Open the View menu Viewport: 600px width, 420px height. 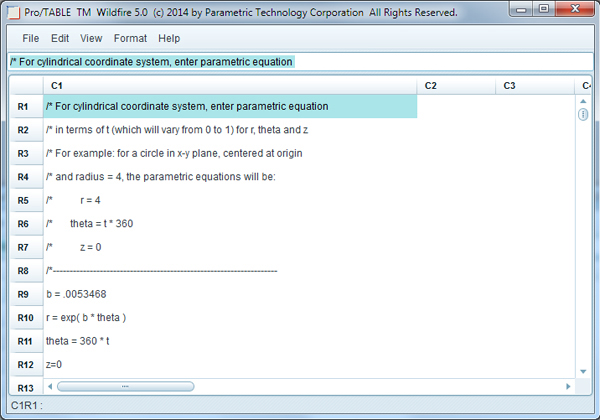91,38
